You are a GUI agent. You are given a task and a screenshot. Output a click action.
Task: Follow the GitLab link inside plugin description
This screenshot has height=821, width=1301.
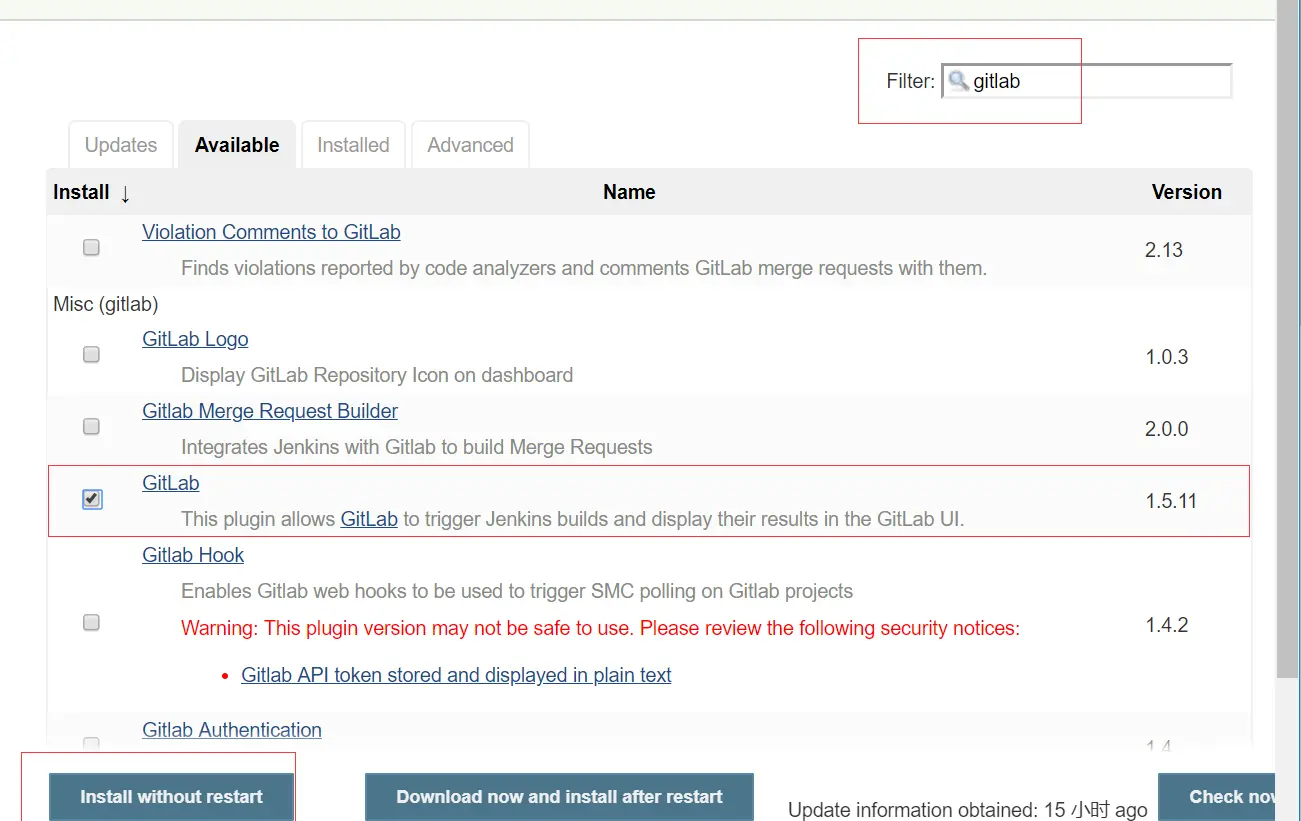pos(369,519)
